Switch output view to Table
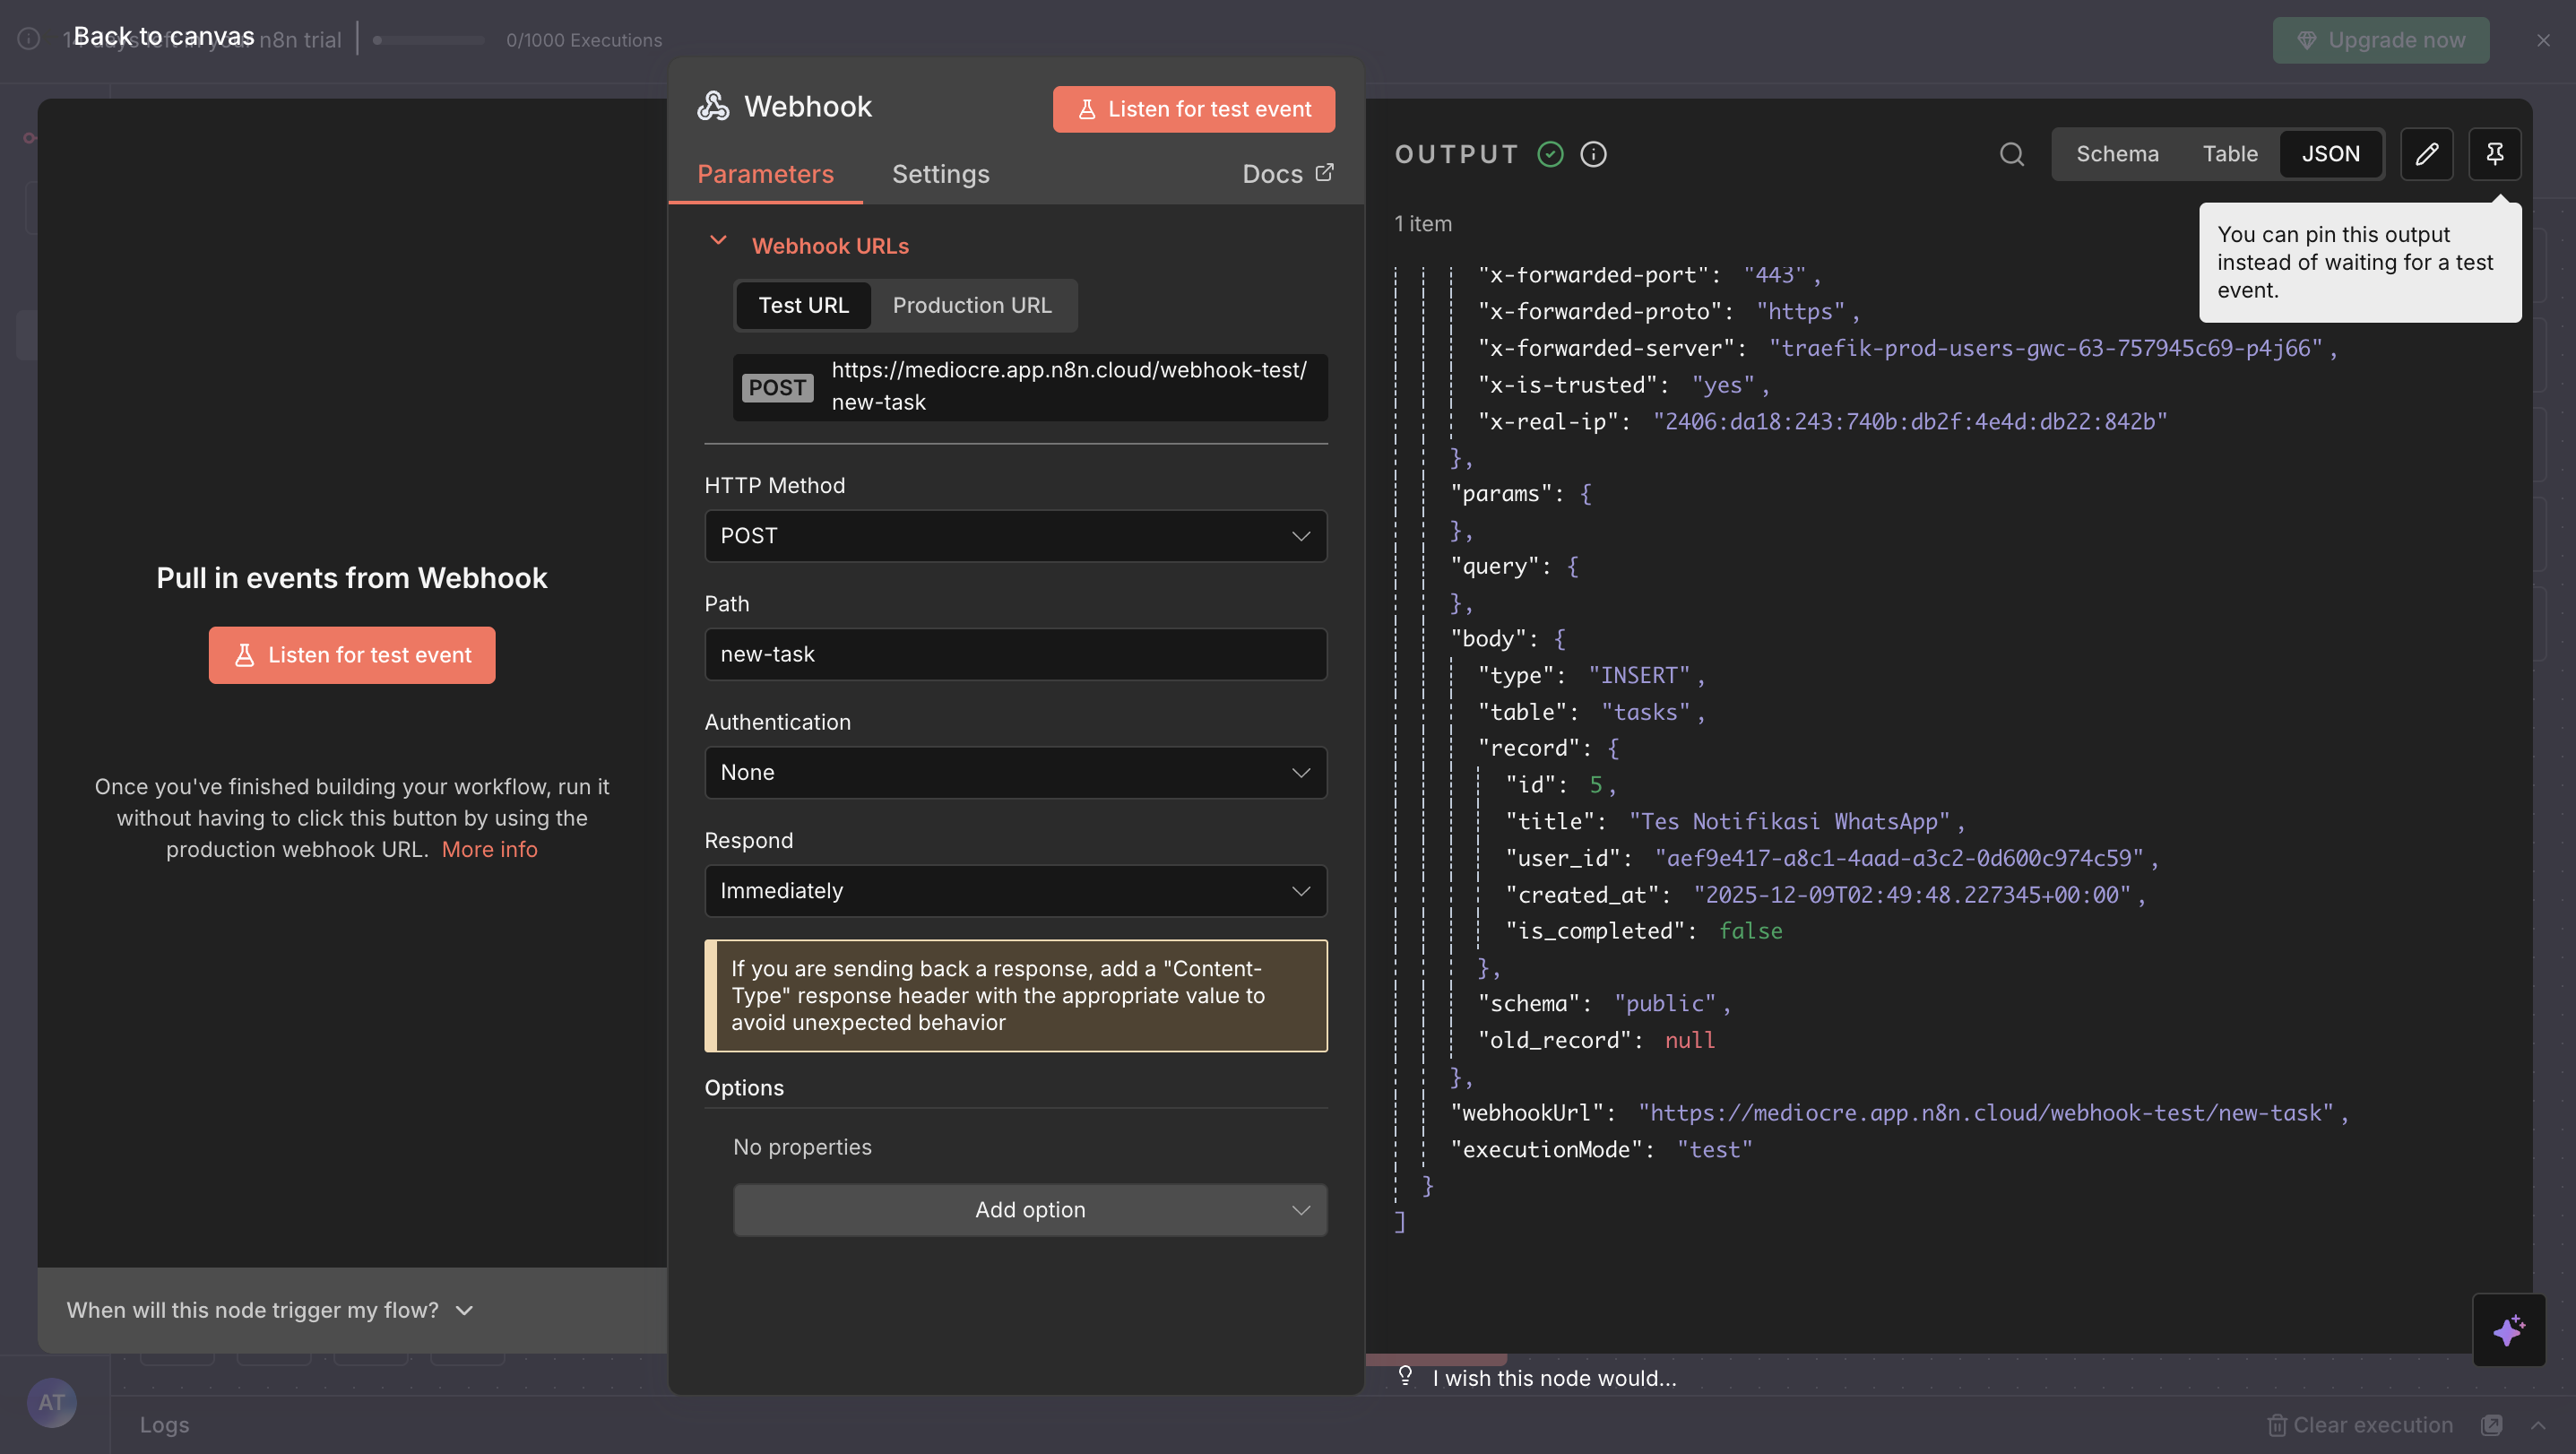This screenshot has width=2576, height=1454. pos(2229,154)
